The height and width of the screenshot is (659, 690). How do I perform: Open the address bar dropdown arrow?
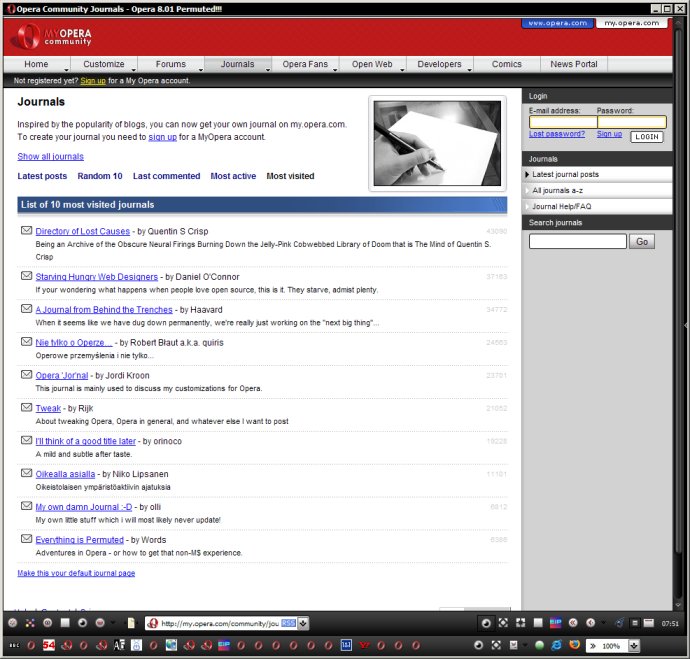coord(303,623)
